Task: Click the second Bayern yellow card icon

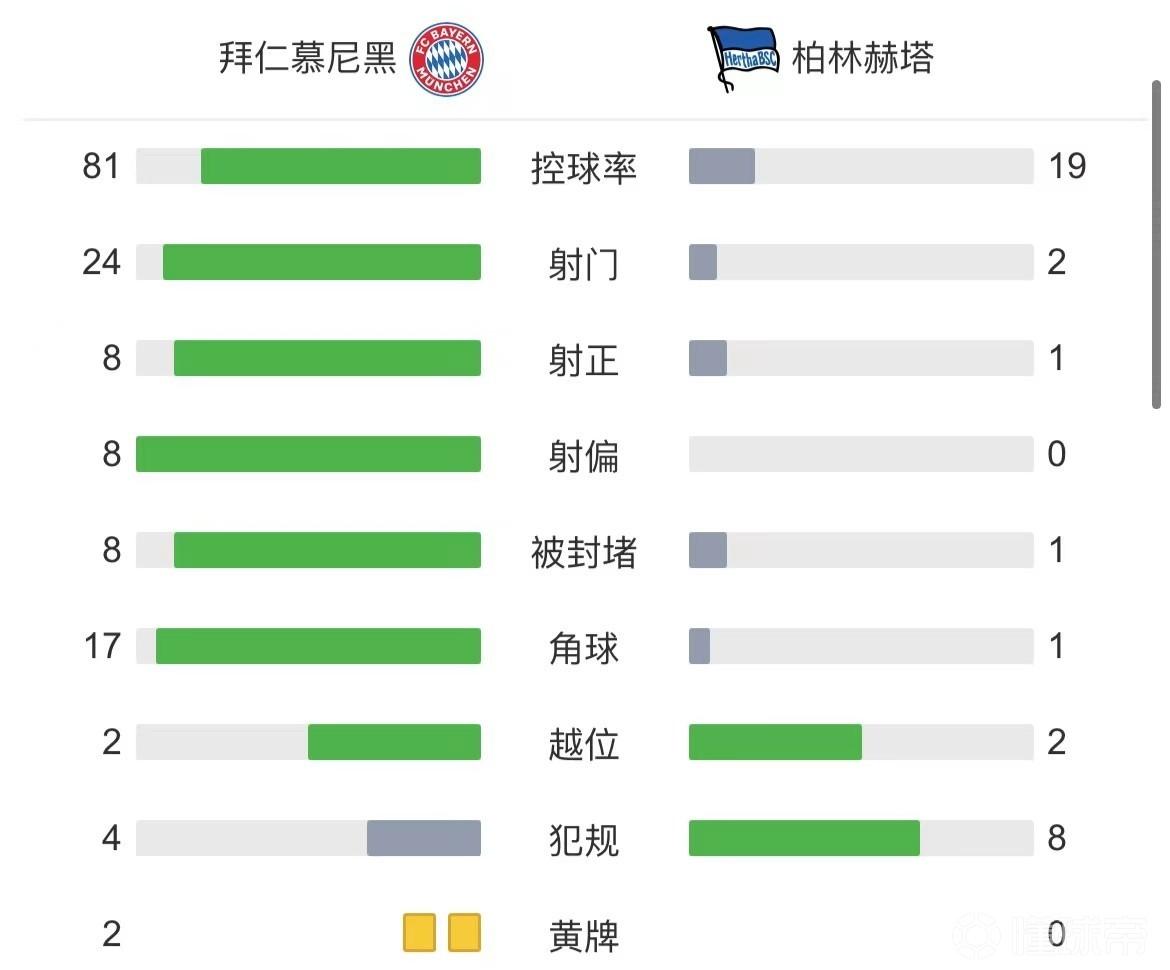Action: click(x=464, y=933)
